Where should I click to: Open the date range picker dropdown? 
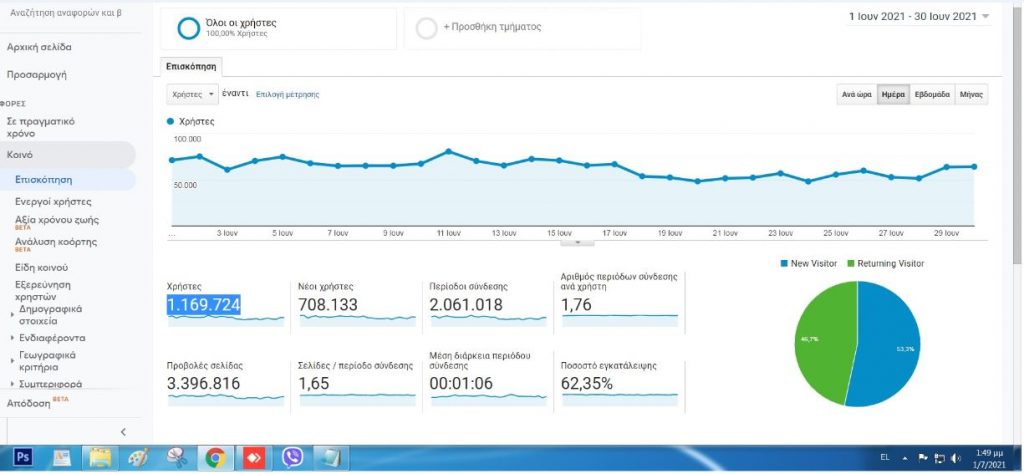[x=919, y=17]
